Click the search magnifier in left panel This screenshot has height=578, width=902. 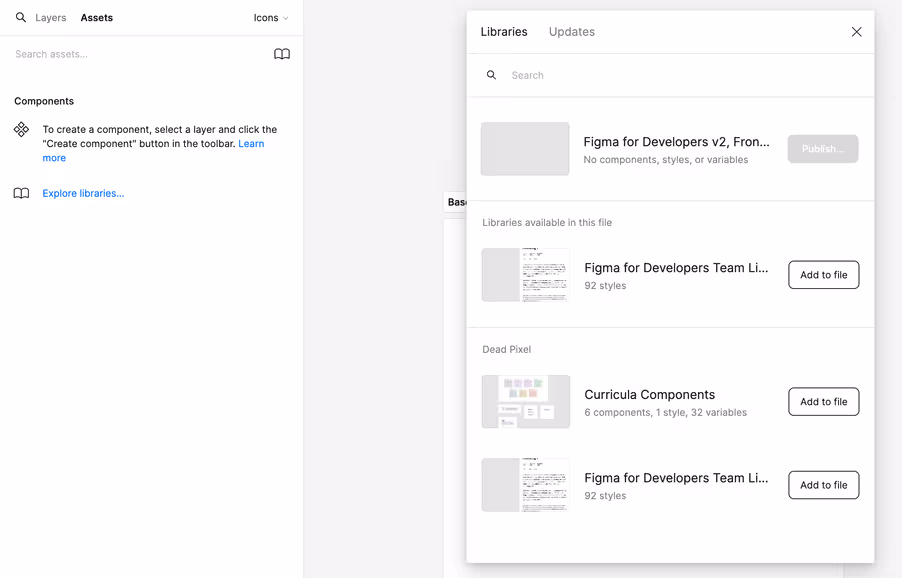(21, 17)
